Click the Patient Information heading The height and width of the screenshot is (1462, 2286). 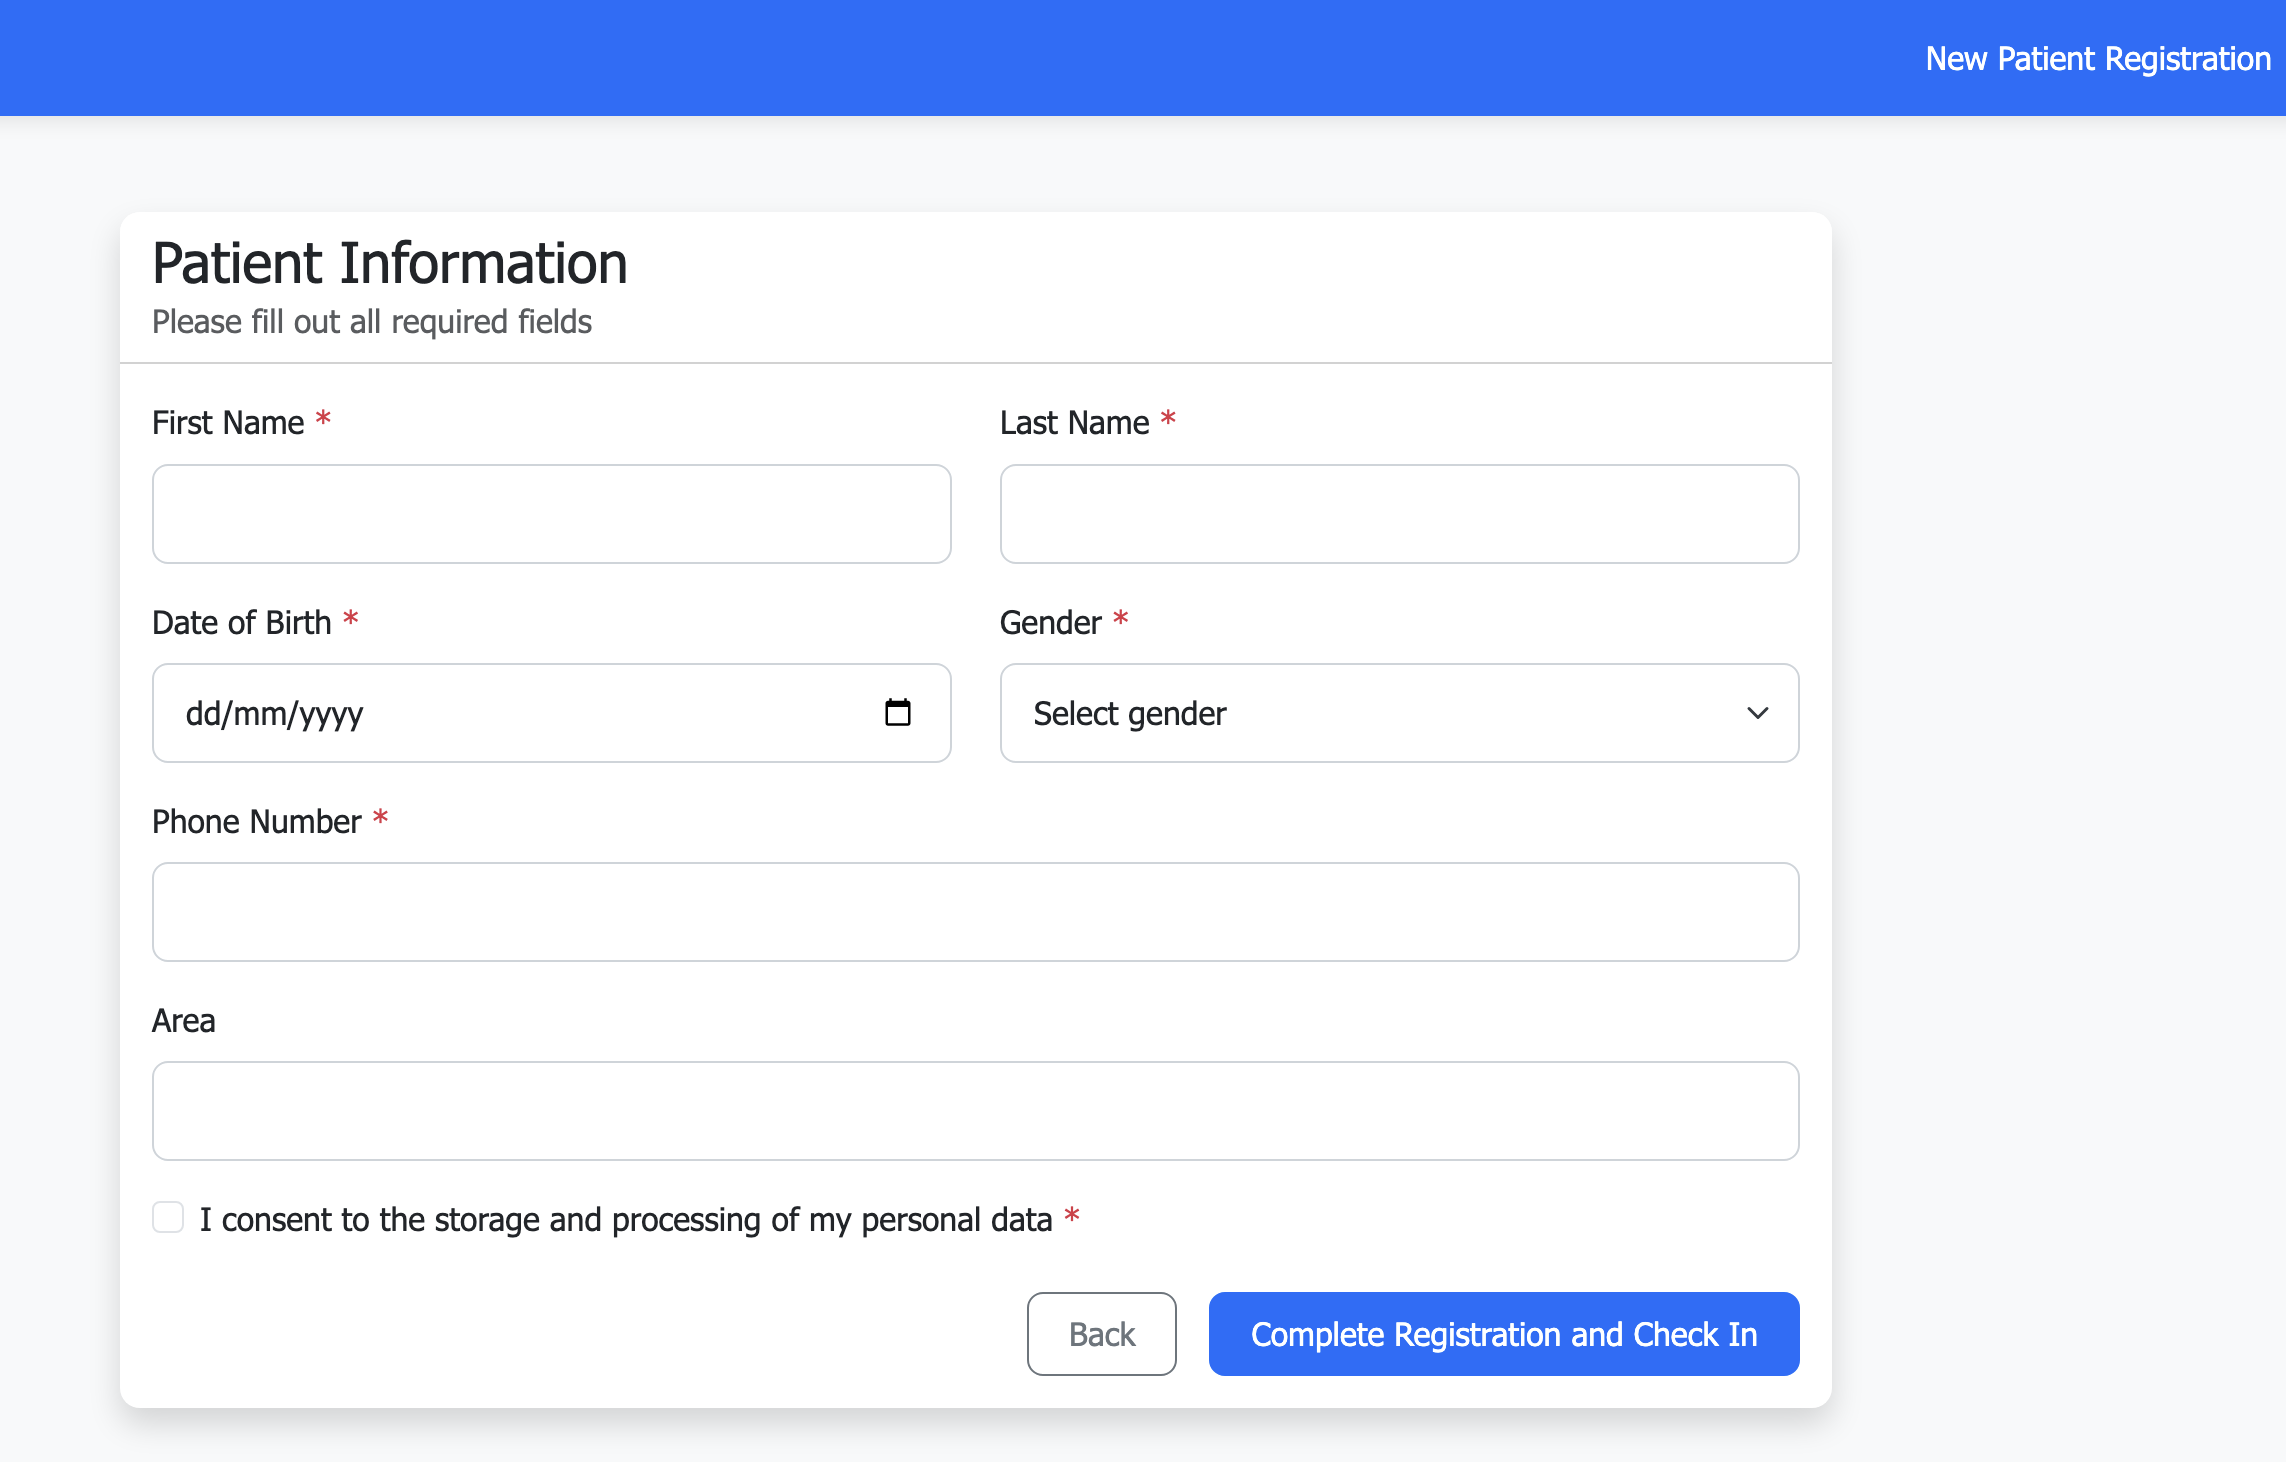(390, 264)
